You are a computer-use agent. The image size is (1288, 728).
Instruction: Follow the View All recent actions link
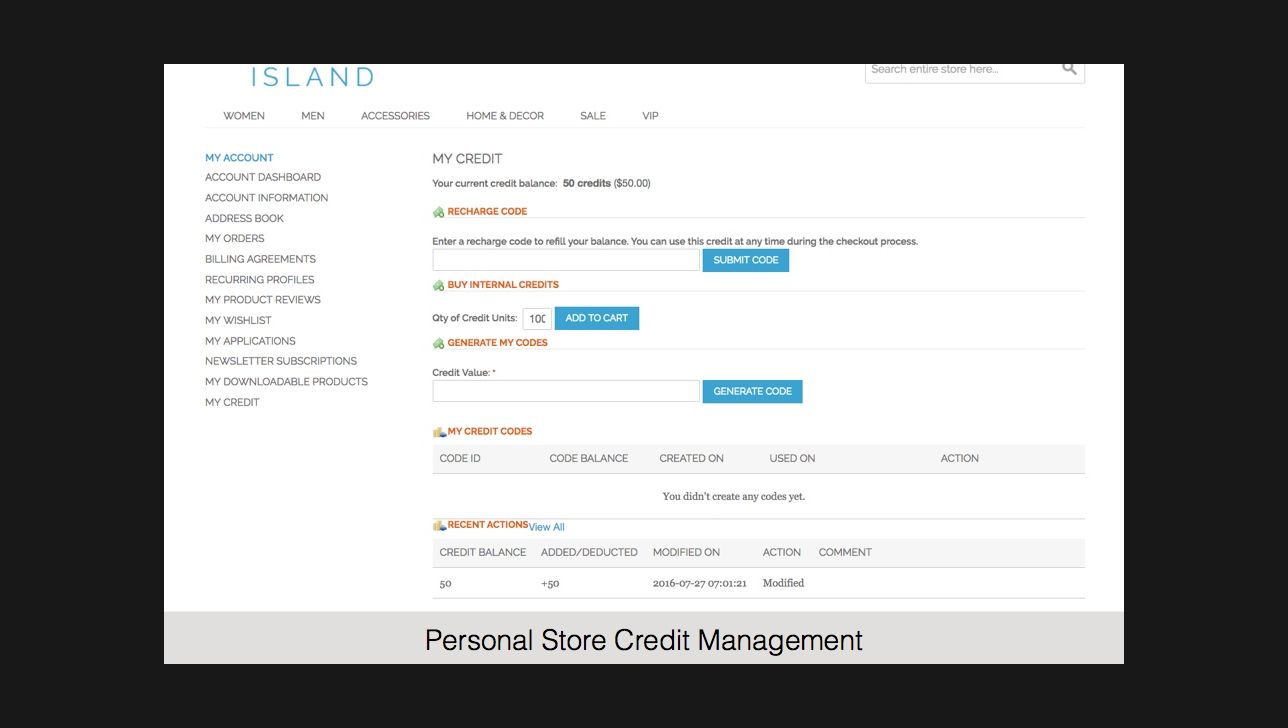pyautogui.click(x=547, y=527)
